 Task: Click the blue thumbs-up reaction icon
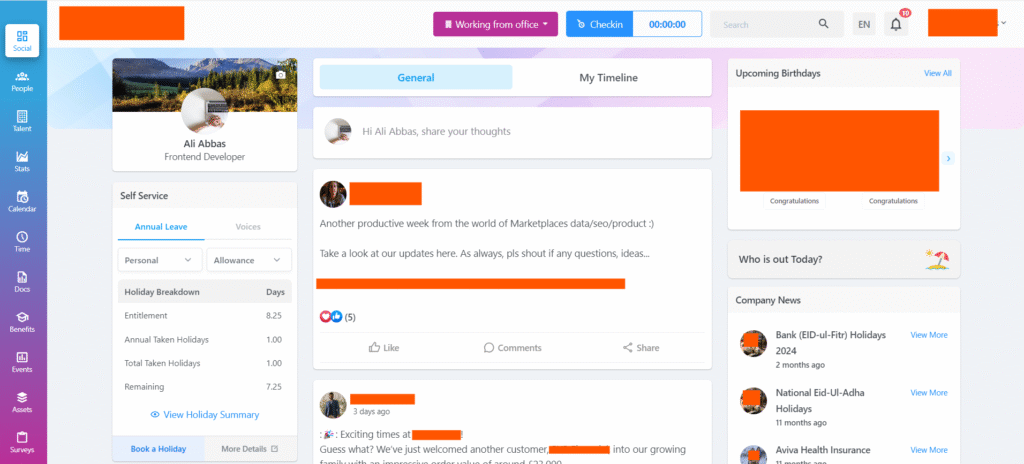(x=336, y=316)
